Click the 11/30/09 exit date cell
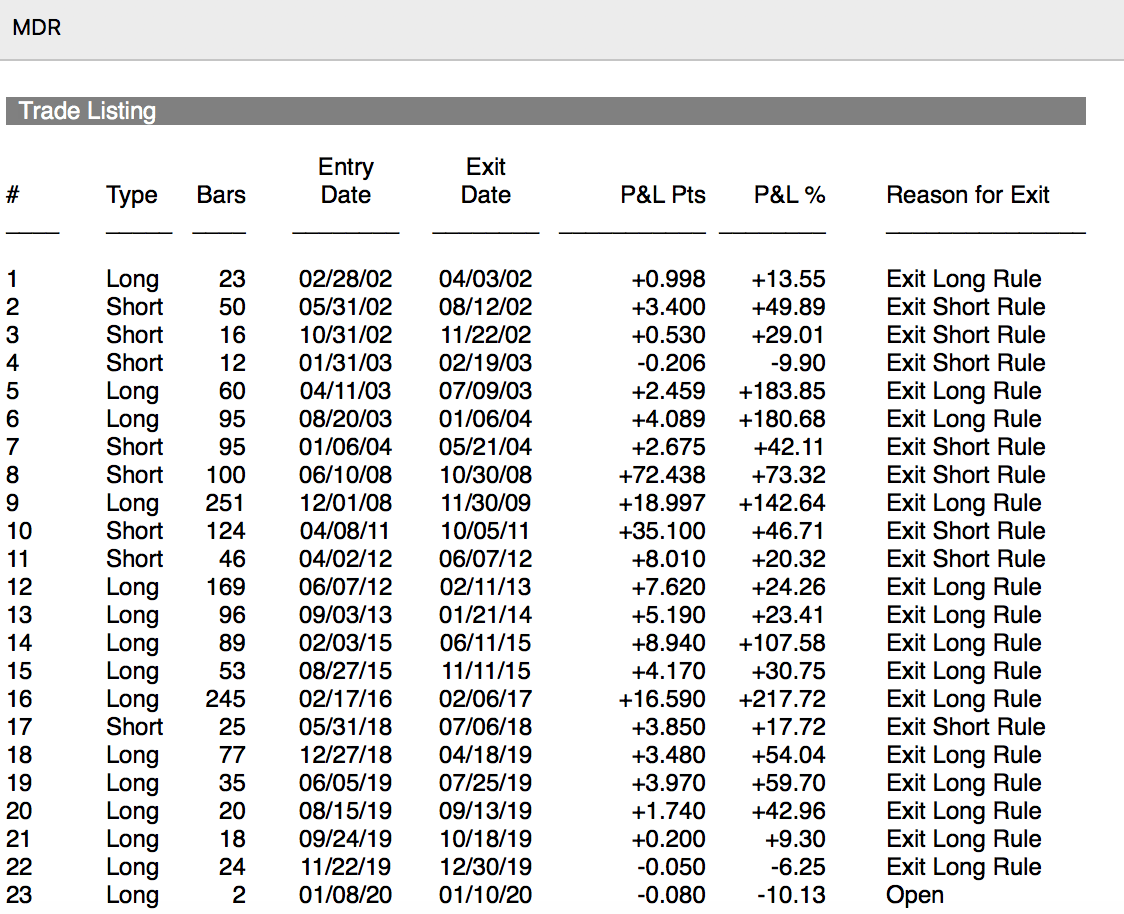This screenshot has height=914, width=1124. click(x=486, y=503)
